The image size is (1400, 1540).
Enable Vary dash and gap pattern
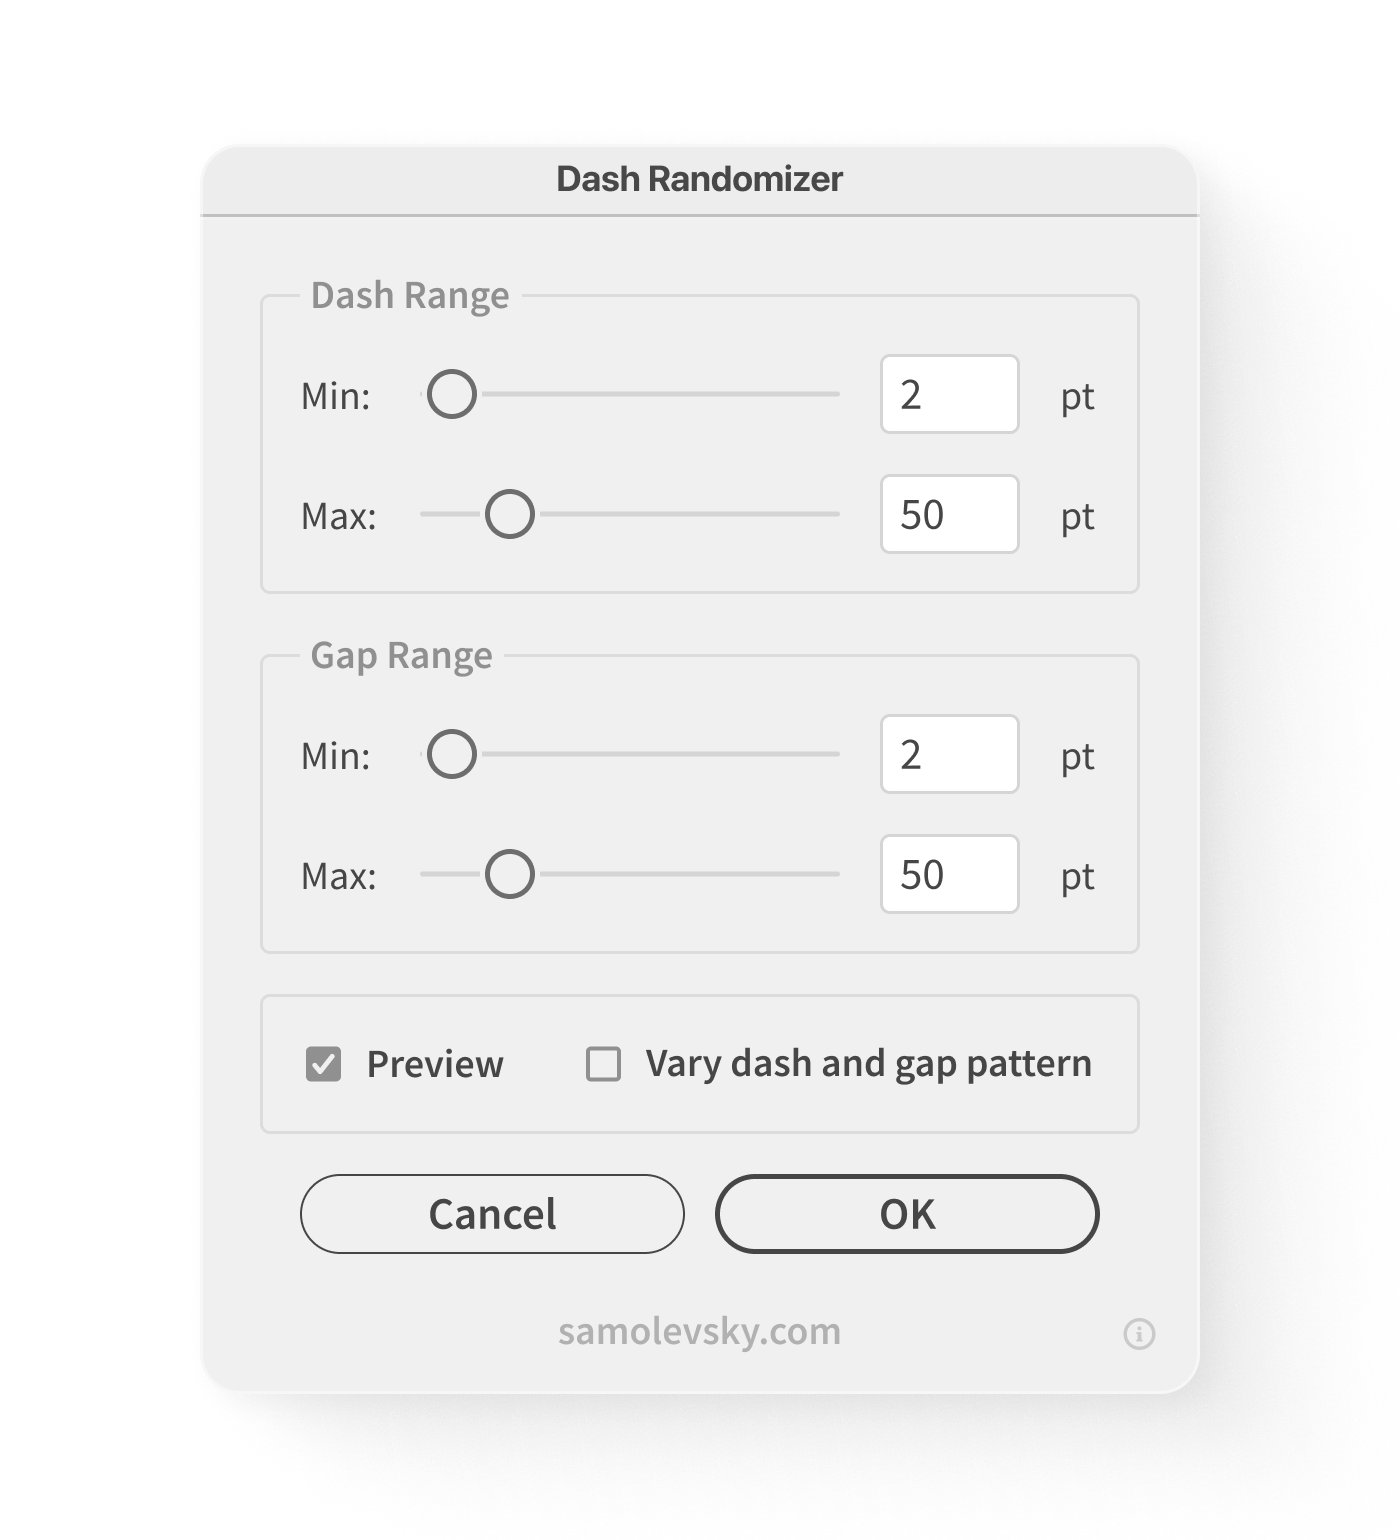click(x=603, y=1064)
